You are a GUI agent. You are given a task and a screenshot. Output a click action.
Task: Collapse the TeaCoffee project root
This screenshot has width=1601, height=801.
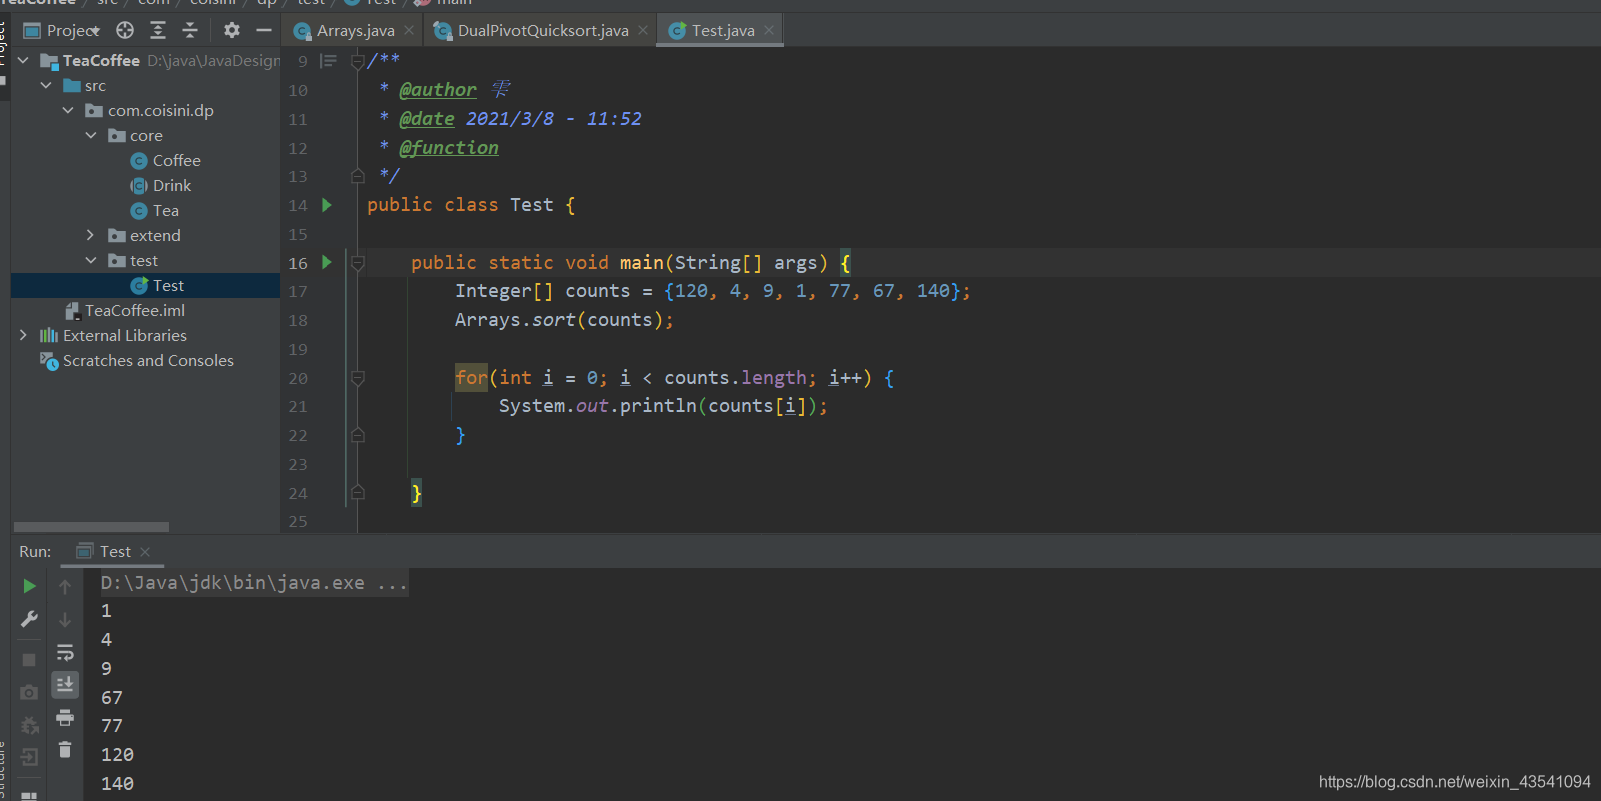(x=23, y=61)
